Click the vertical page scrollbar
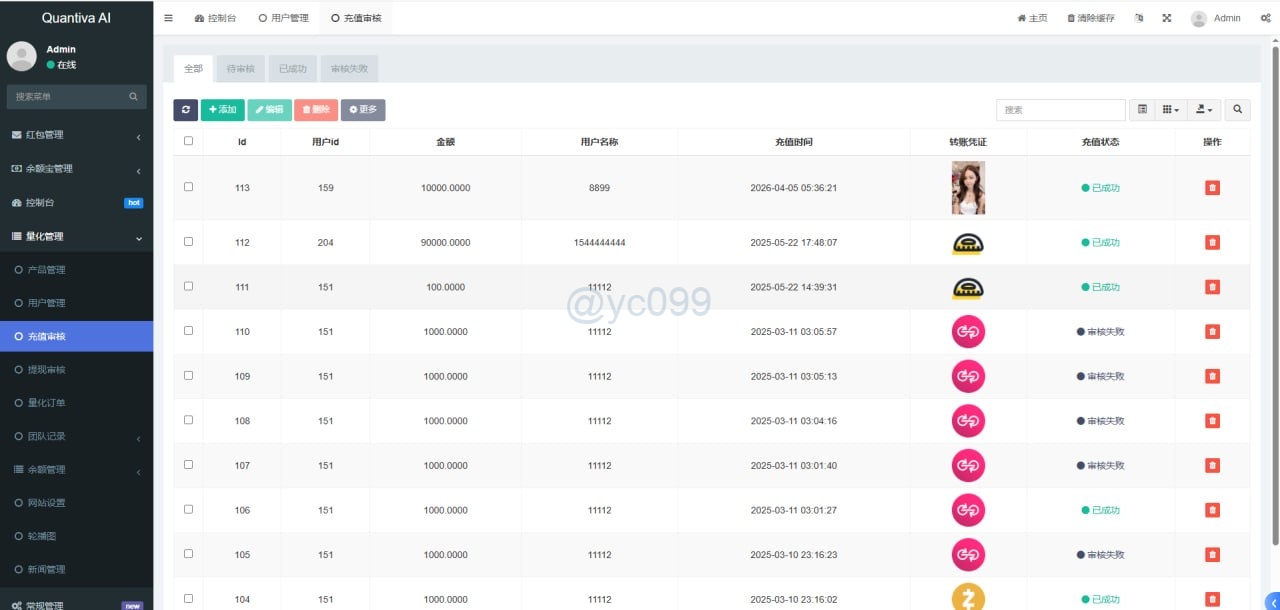The image size is (1280, 610). pyautogui.click(x=1274, y=300)
